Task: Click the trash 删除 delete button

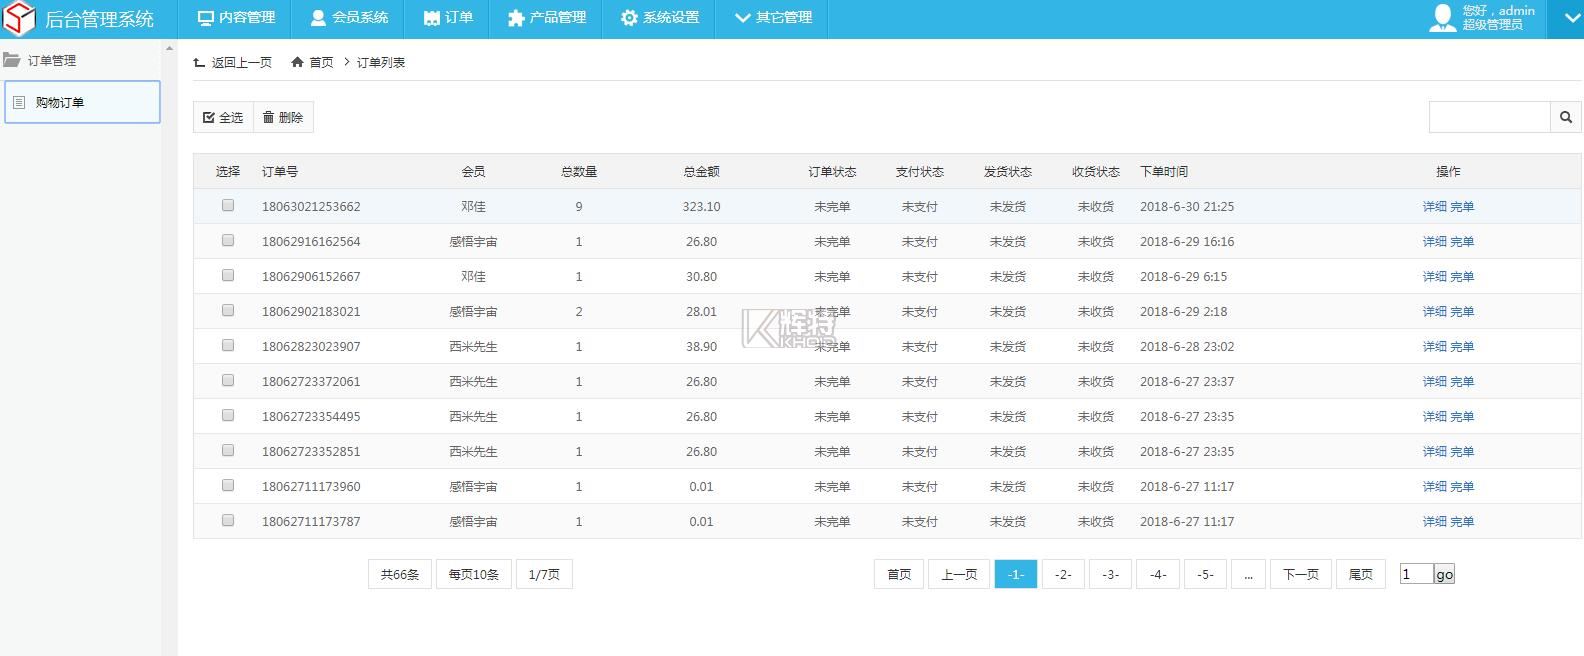Action: pyautogui.click(x=283, y=117)
